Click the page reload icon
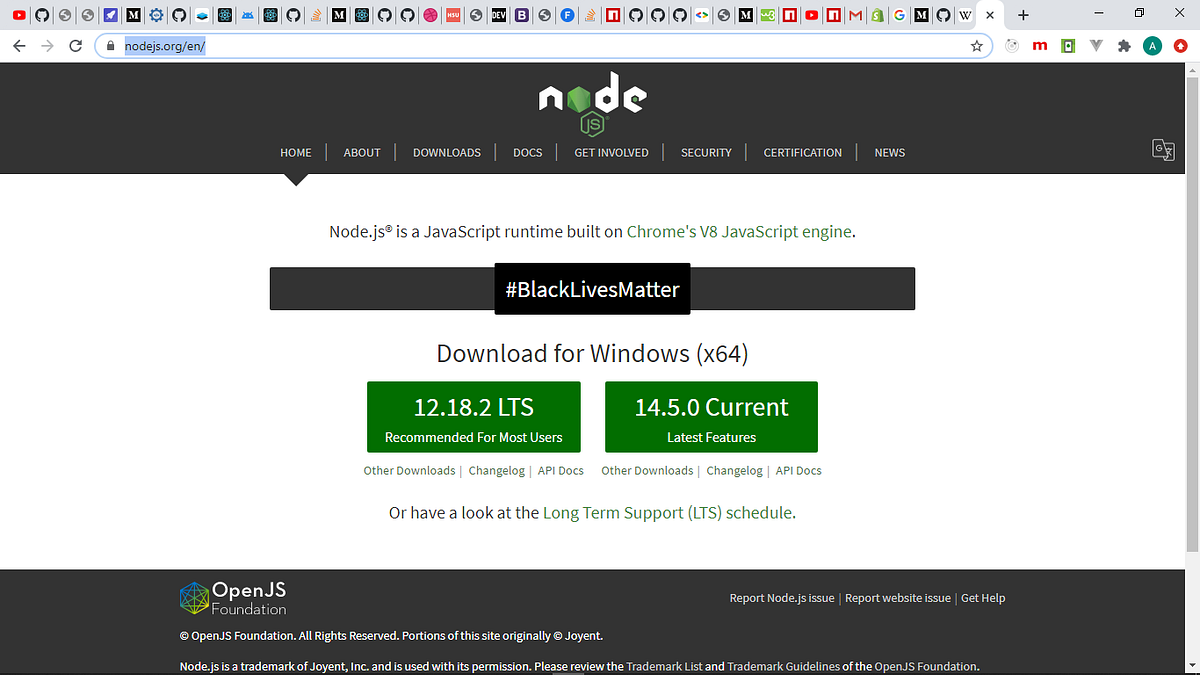 [75, 45]
